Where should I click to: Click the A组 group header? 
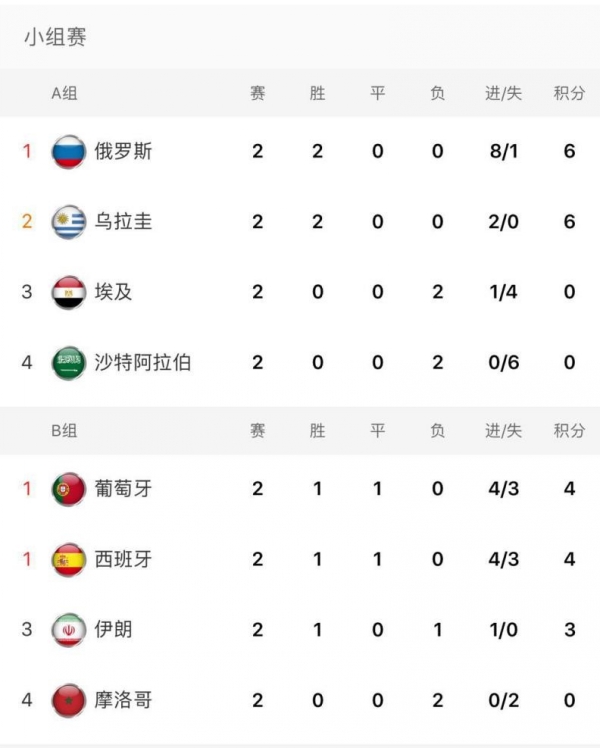[64, 93]
